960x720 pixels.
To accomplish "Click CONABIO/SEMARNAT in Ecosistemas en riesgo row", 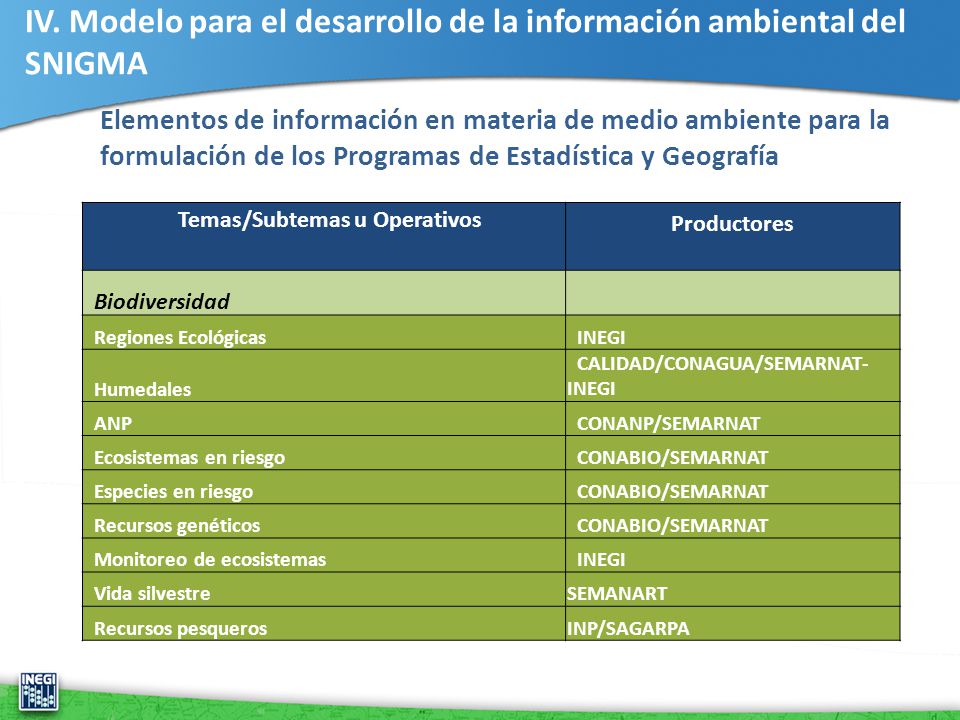I will pyautogui.click(x=733, y=453).
